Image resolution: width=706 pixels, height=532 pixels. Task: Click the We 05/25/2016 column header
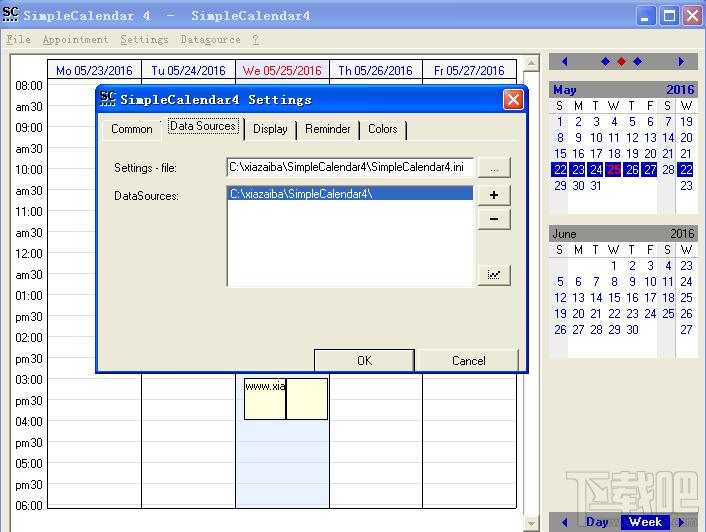(x=282, y=71)
